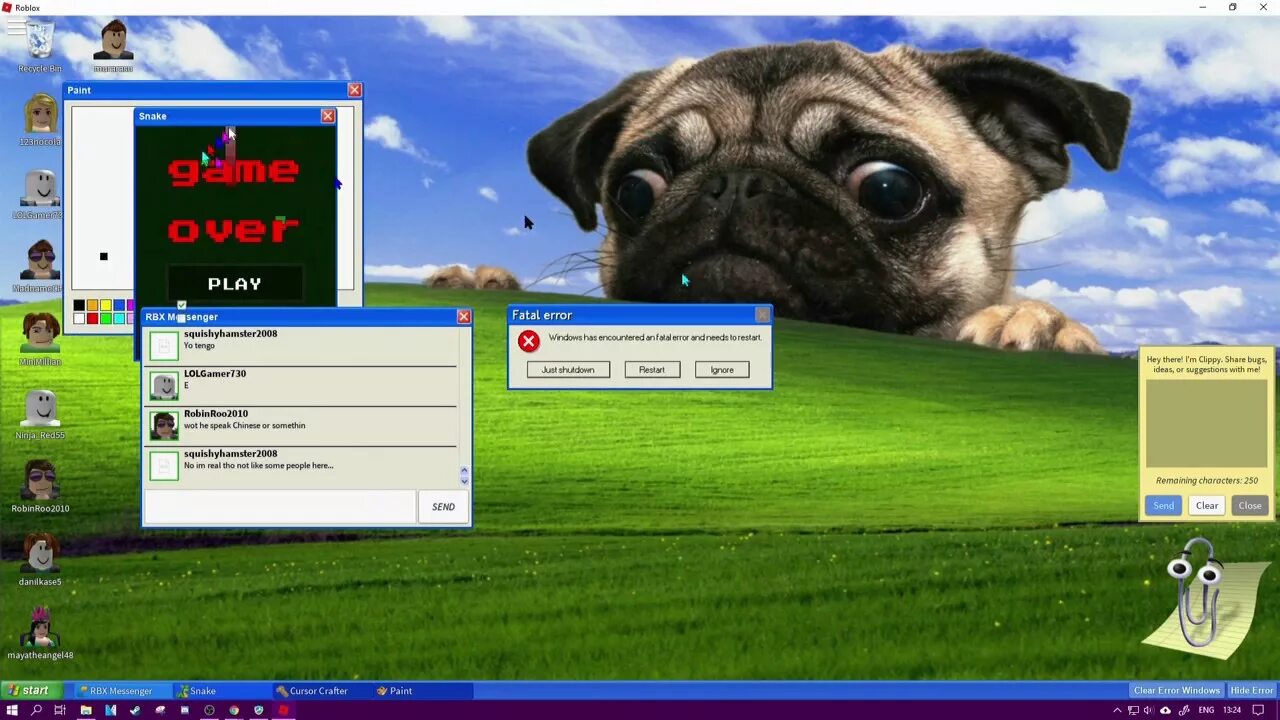Select the danilkase5 avatar desktop icon

point(40,558)
